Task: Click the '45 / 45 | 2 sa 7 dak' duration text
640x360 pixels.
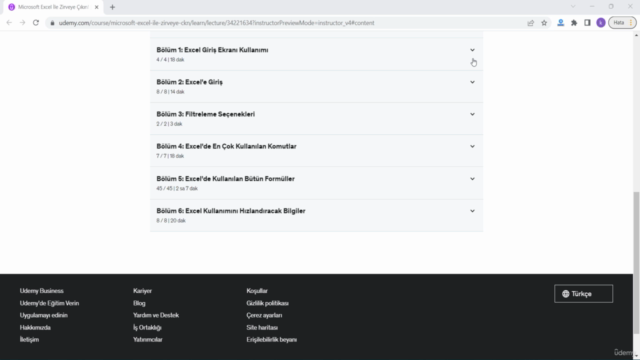Action: click(x=177, y=189)
